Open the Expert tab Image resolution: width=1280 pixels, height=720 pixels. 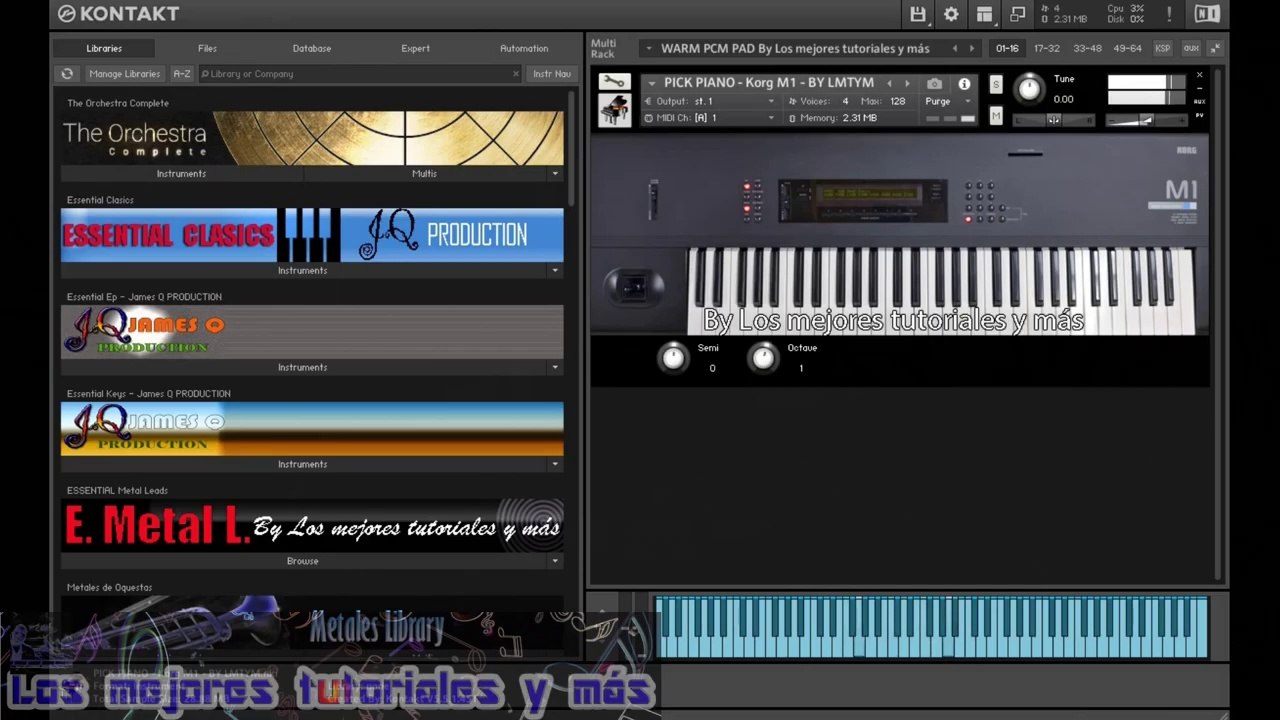coord(416,48)
